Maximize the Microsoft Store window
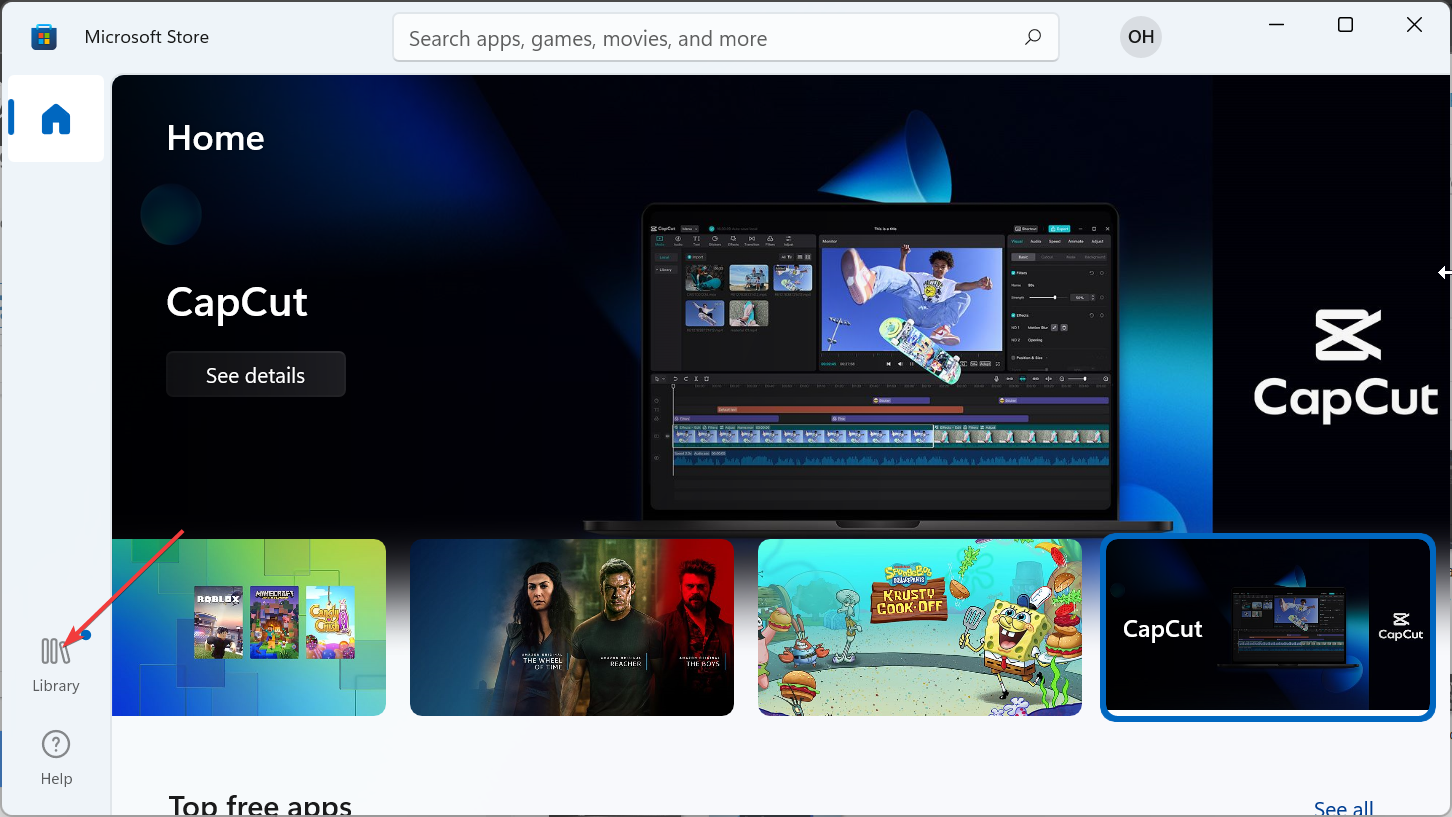1452x817 pixels. coord(1345,25)
